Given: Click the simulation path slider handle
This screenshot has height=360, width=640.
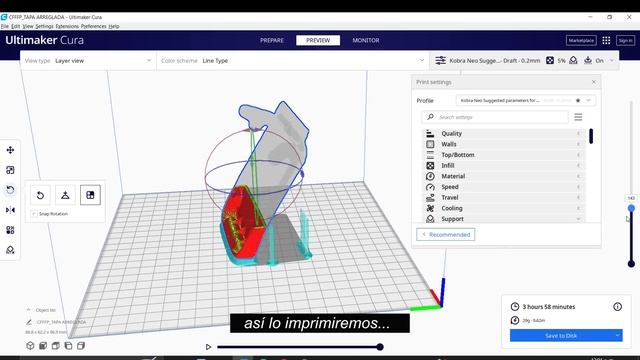Looking at the screenshot, I should click(x=380, y=347).
